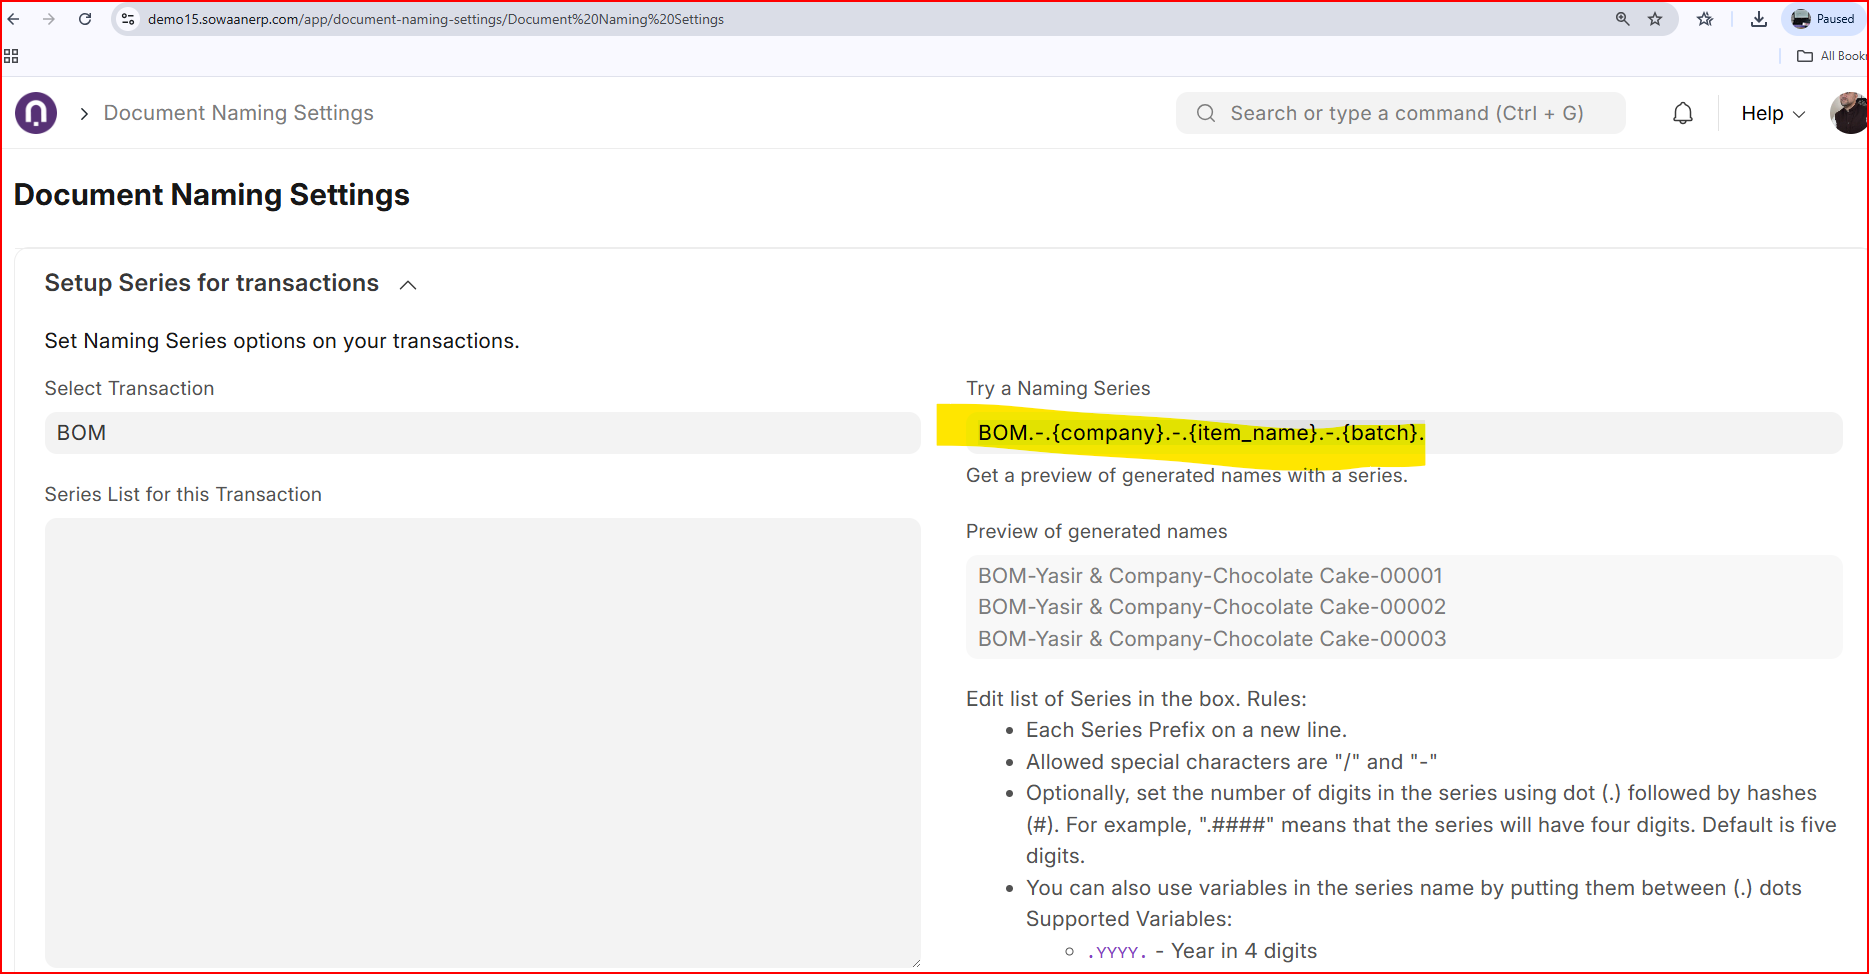The image size is (1869, 974).
Task: Open the Select Transaction field showing BOM
Action: (482, 433)
